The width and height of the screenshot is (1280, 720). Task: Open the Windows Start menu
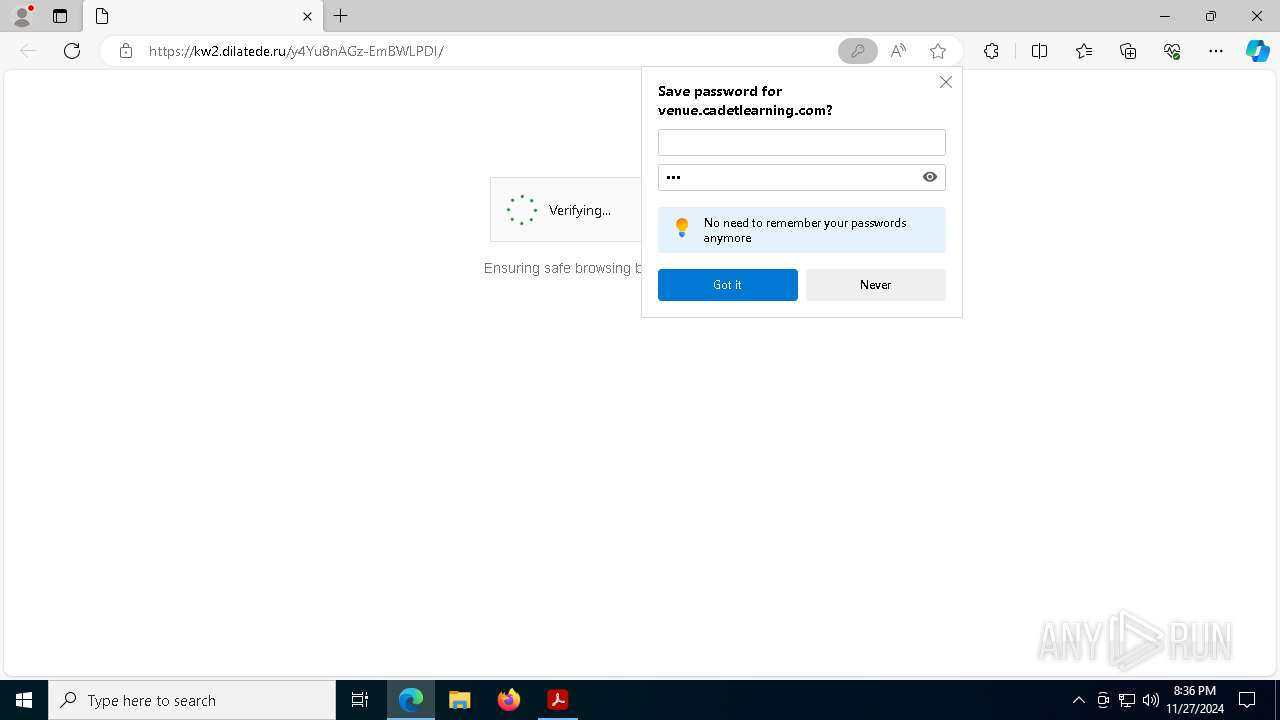coord(24,700)
